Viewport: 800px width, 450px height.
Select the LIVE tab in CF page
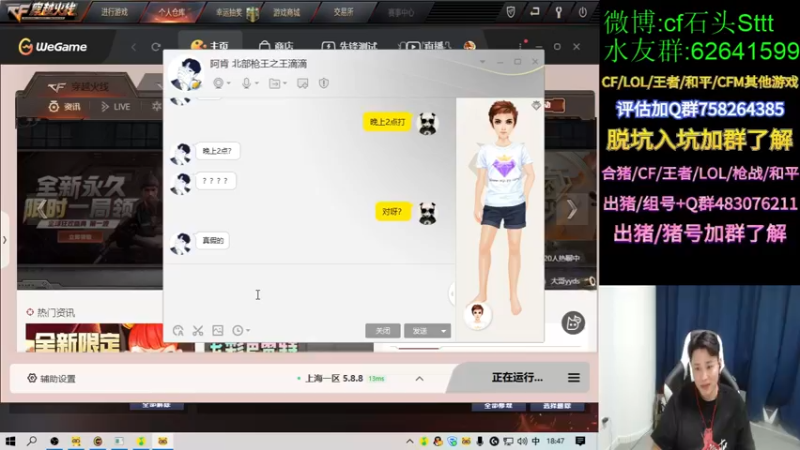116,107
